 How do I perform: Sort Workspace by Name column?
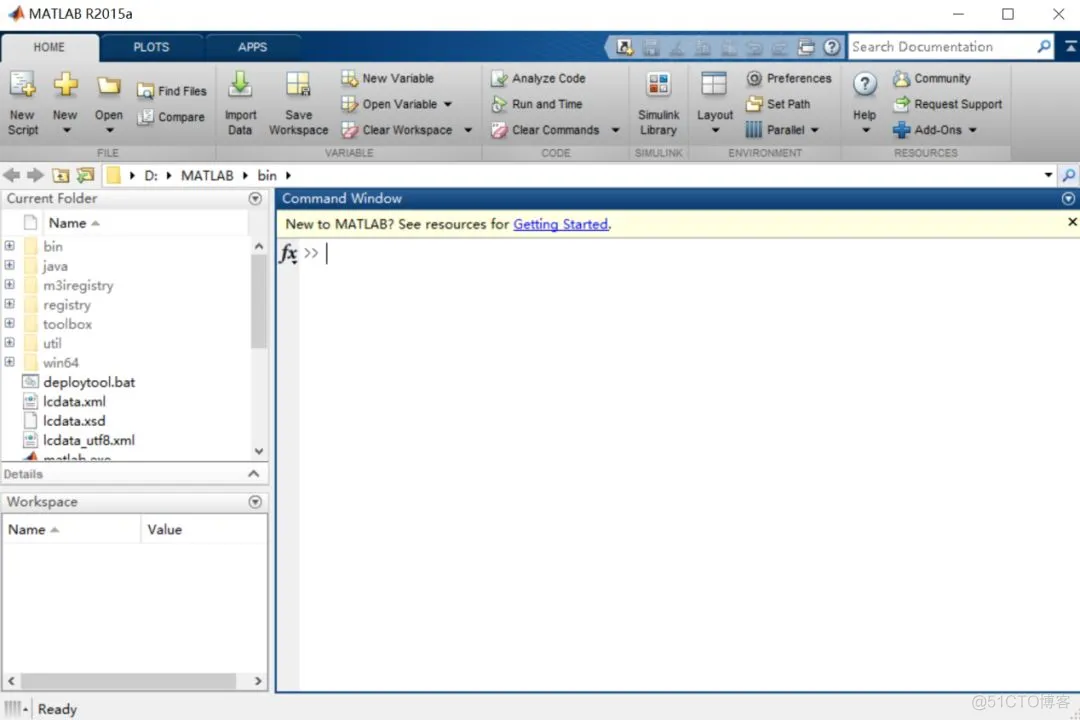[x=72, y=530]
